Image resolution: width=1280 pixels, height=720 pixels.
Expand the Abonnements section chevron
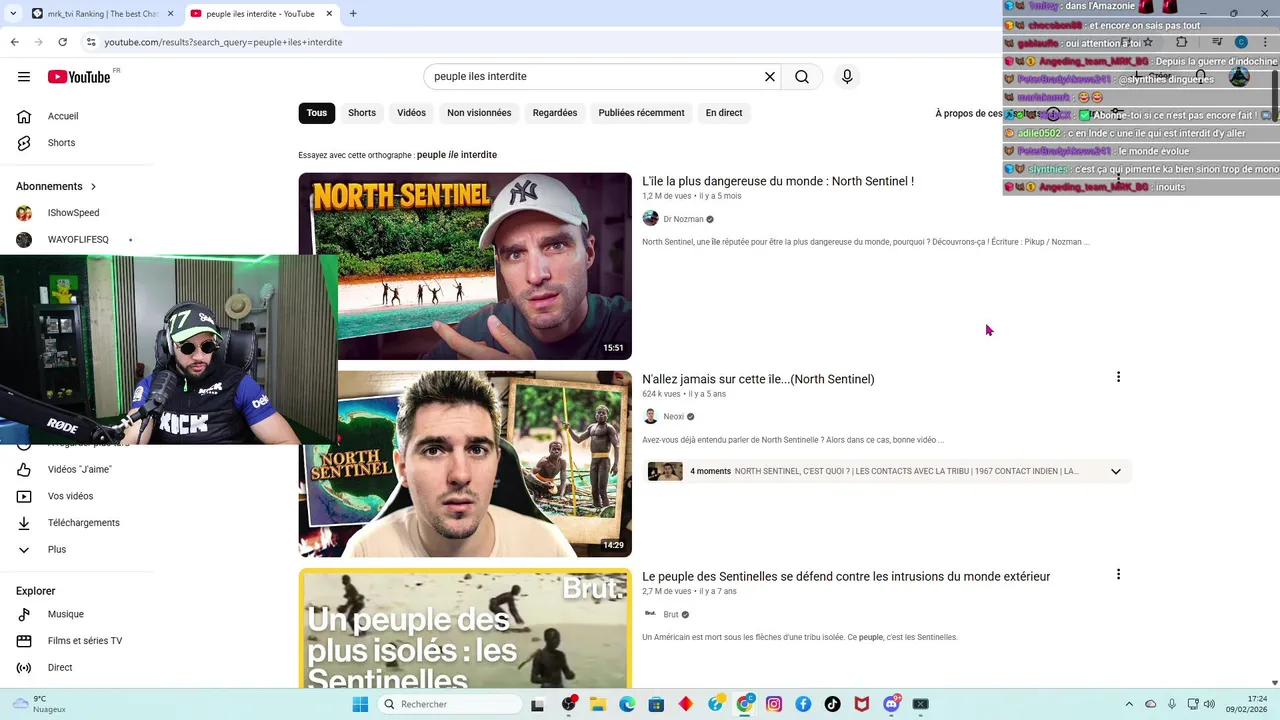click(94, 187)
